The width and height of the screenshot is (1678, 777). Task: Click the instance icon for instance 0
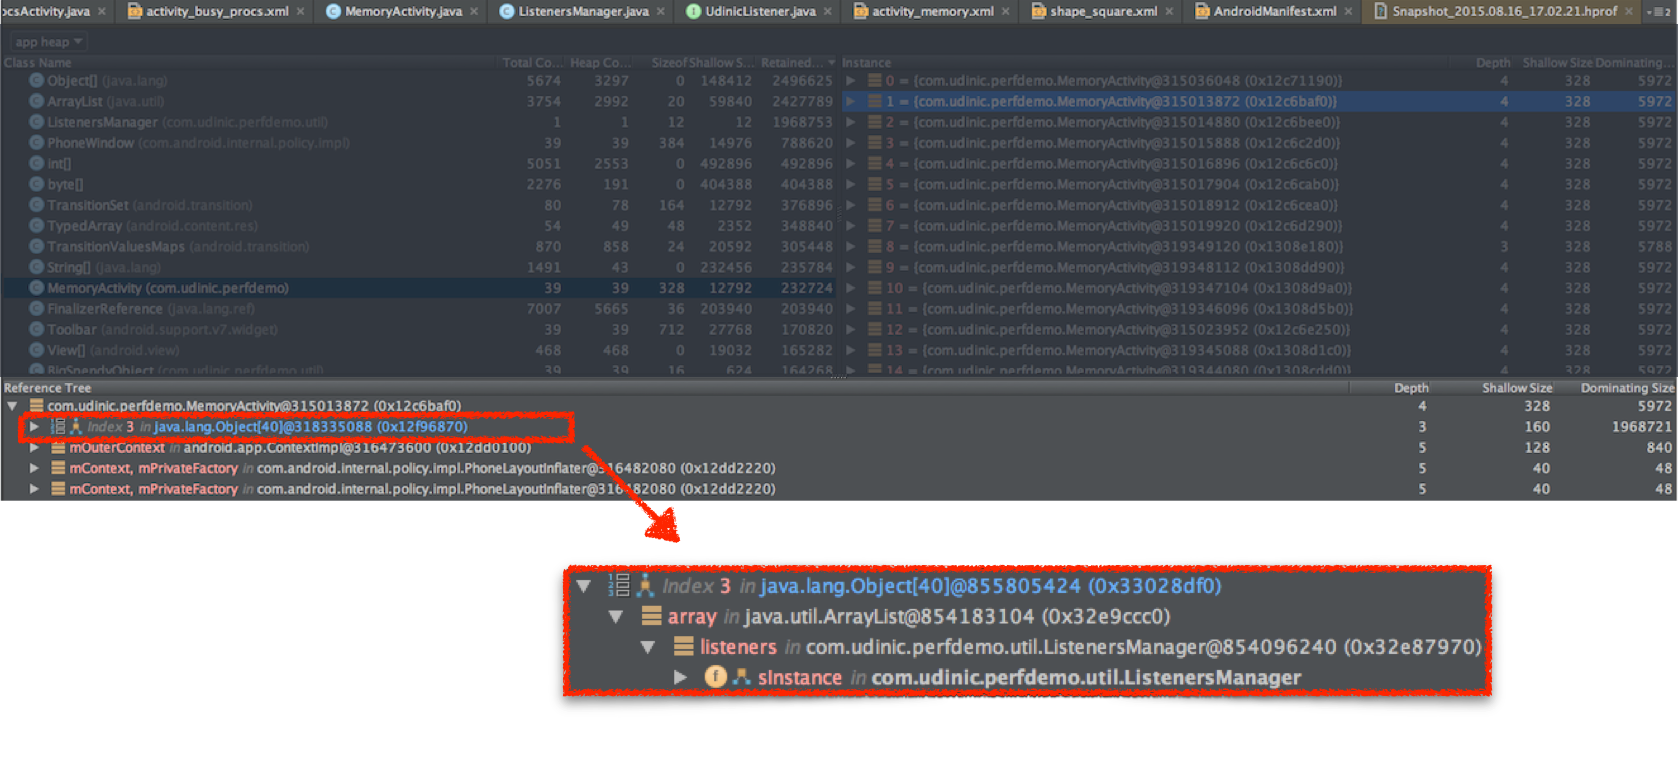pos(874,81)
